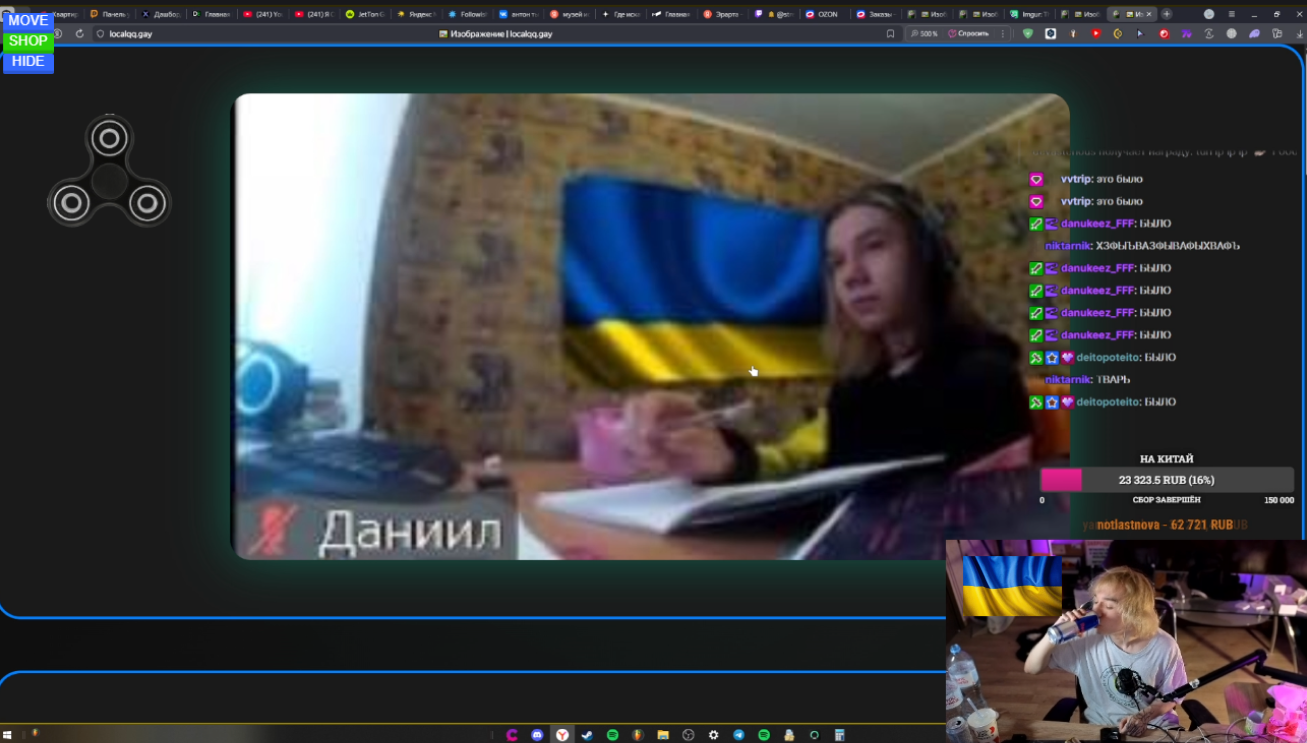Open the file explorer folder from the taskbar

tap(662, 733)
